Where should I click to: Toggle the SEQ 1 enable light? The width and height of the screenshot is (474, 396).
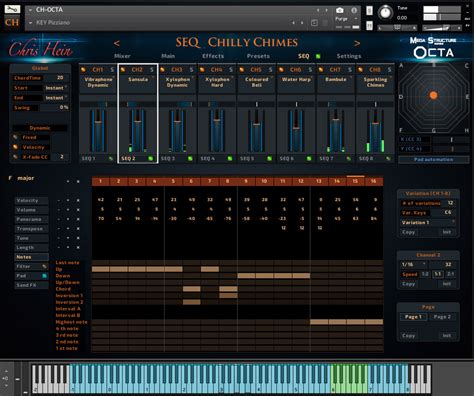111,159
